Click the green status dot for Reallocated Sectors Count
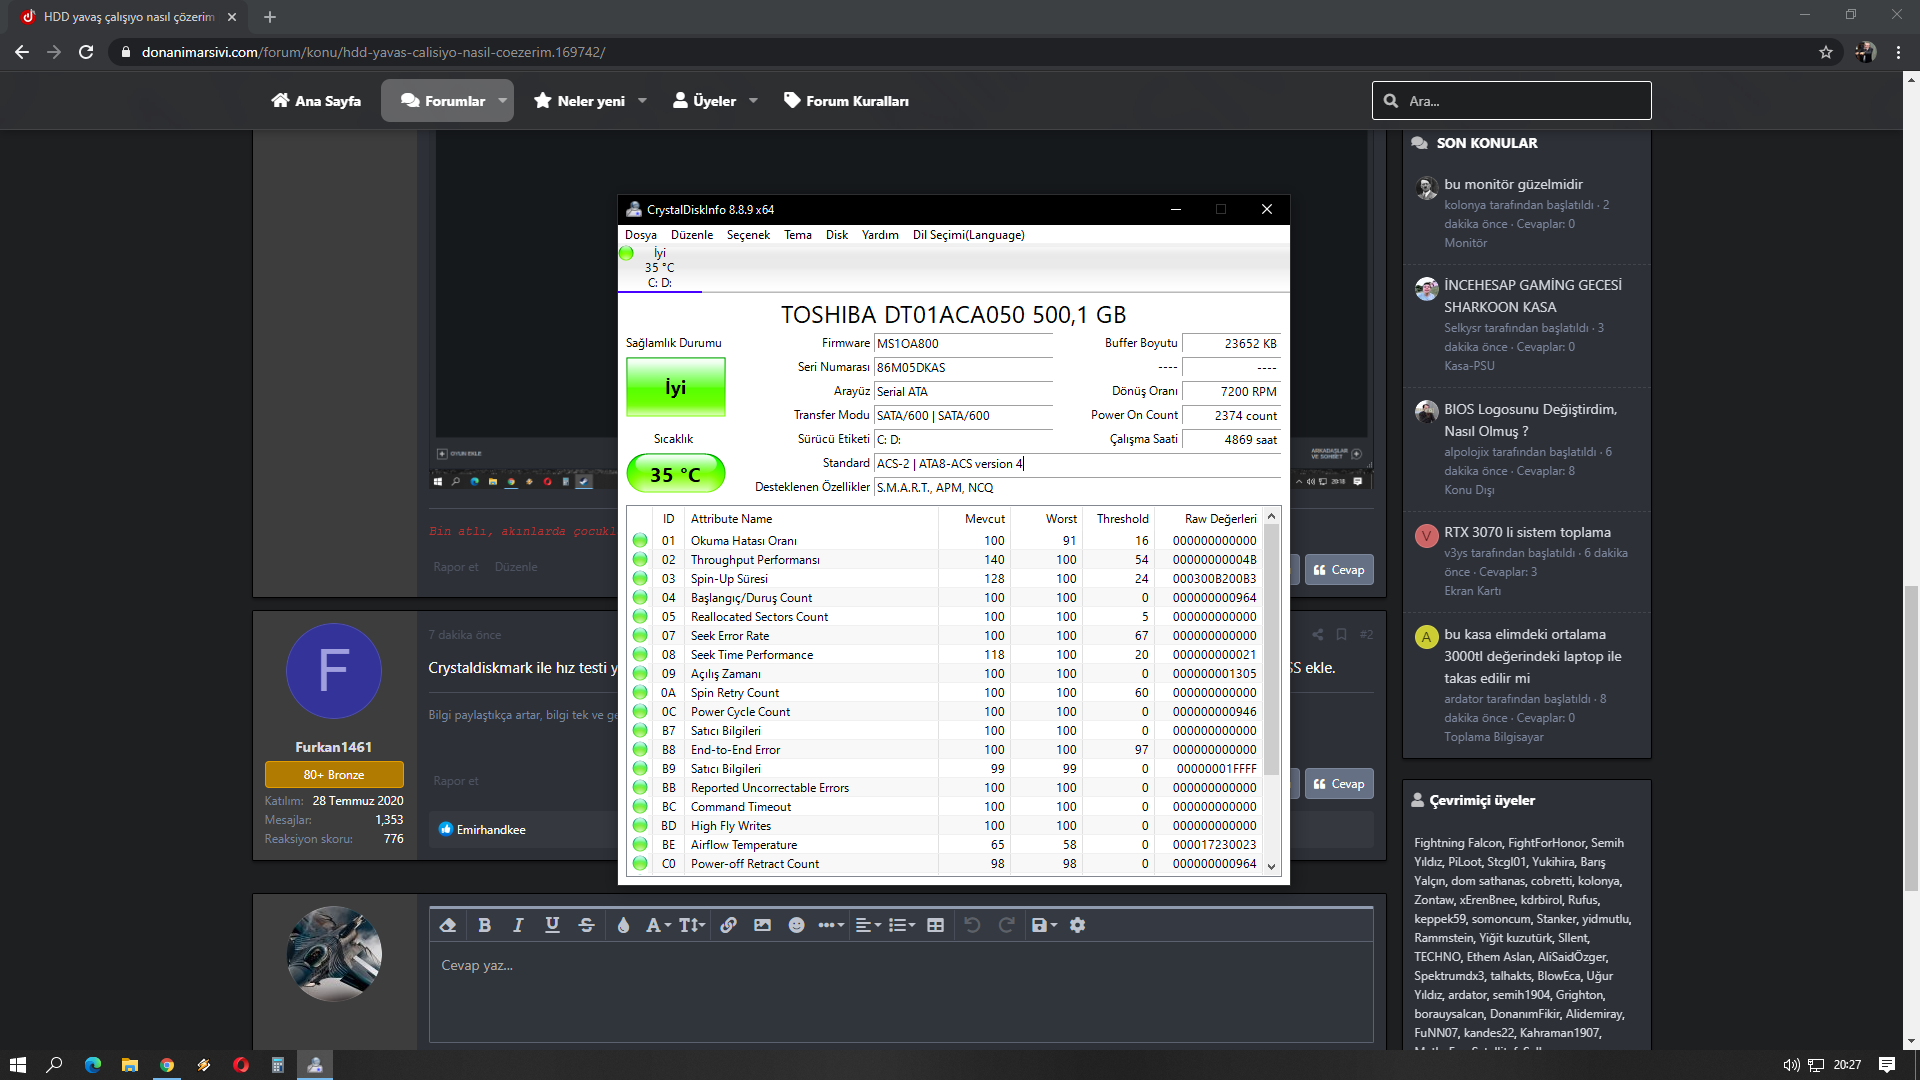The image size is (1920, 1080). click(640, 616)
